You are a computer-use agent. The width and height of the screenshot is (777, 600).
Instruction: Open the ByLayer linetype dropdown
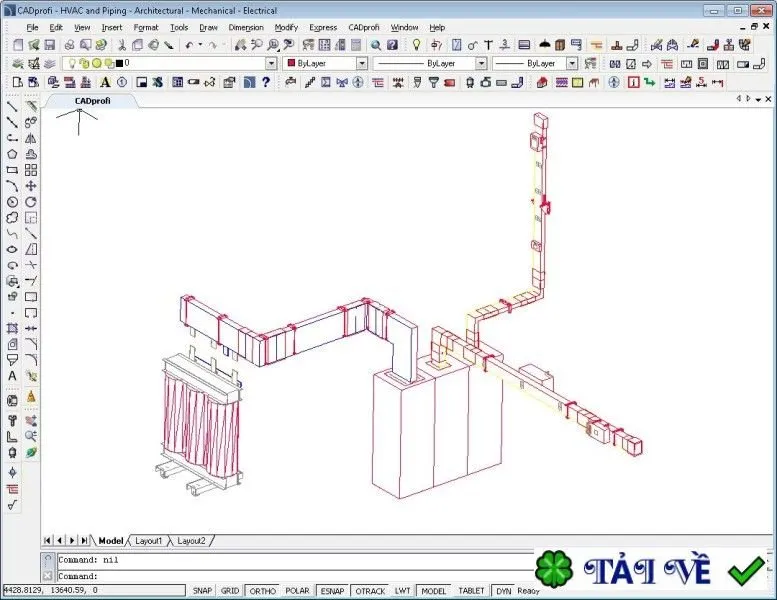tap(481, 63)
